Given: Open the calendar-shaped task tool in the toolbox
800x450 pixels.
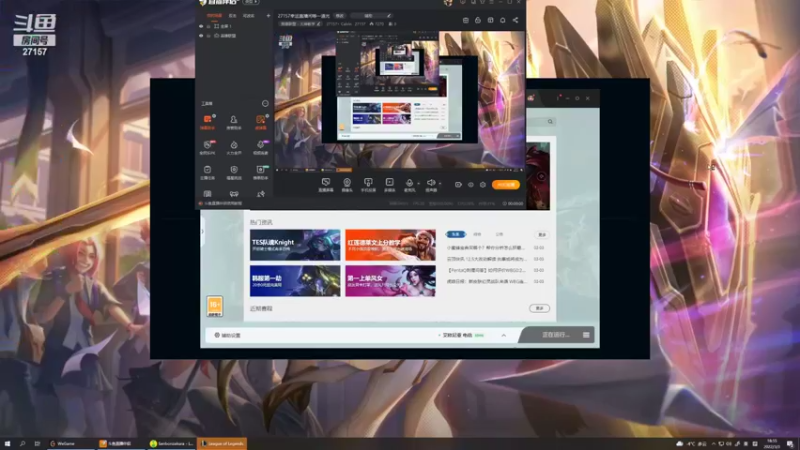Looking at the screenshot, I should click(x=208, y=172).
